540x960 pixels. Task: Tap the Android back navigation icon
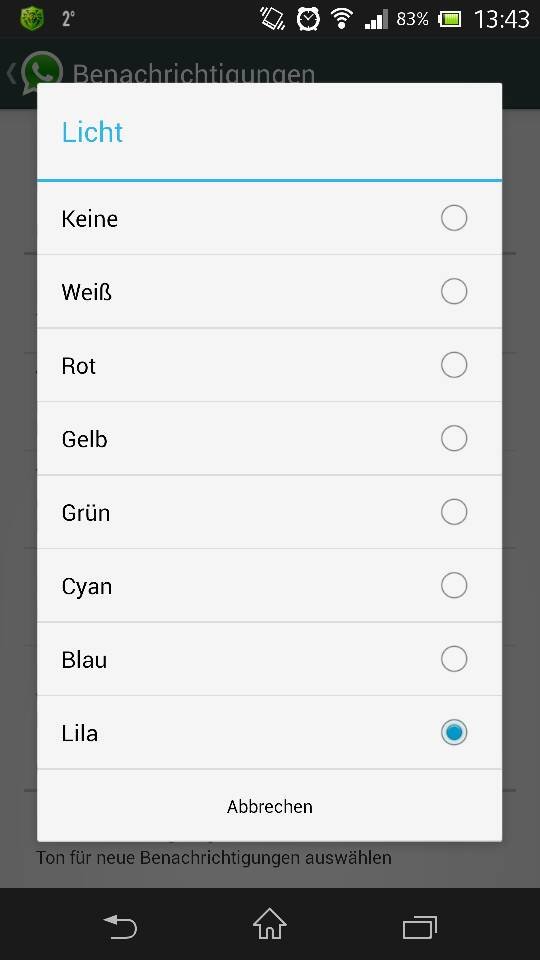tap(120, 926)
